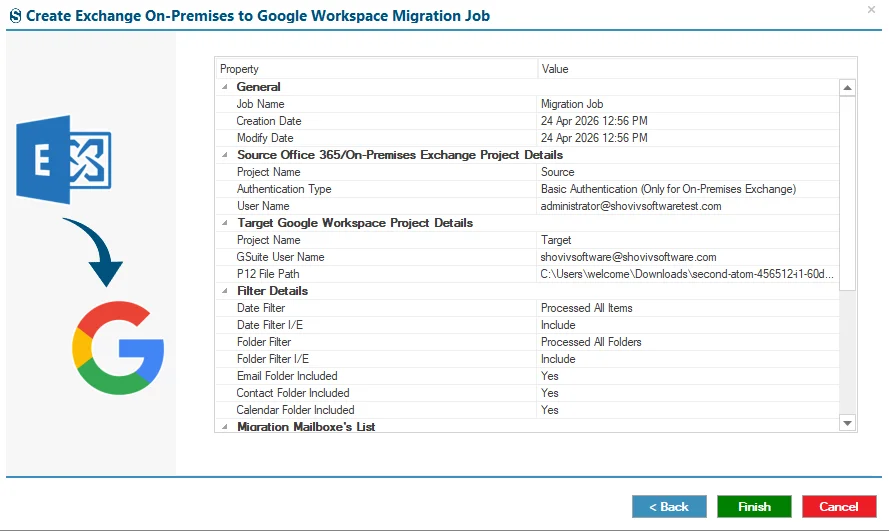889x531 pixels.
Task: Collapse Target Google Workspace Project Details section
Action: (225, 223)
